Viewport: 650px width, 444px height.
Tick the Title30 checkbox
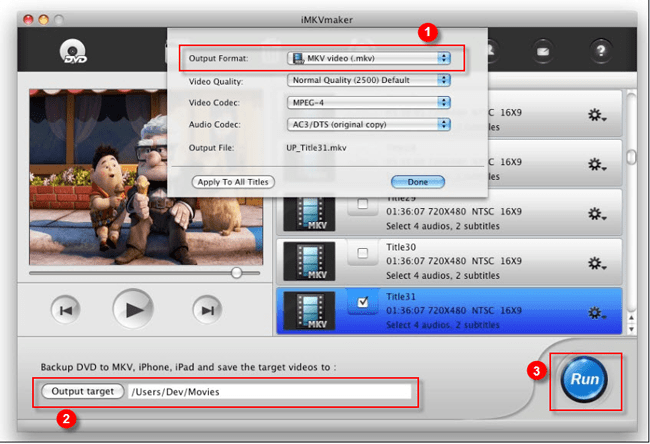pos(363,253)
